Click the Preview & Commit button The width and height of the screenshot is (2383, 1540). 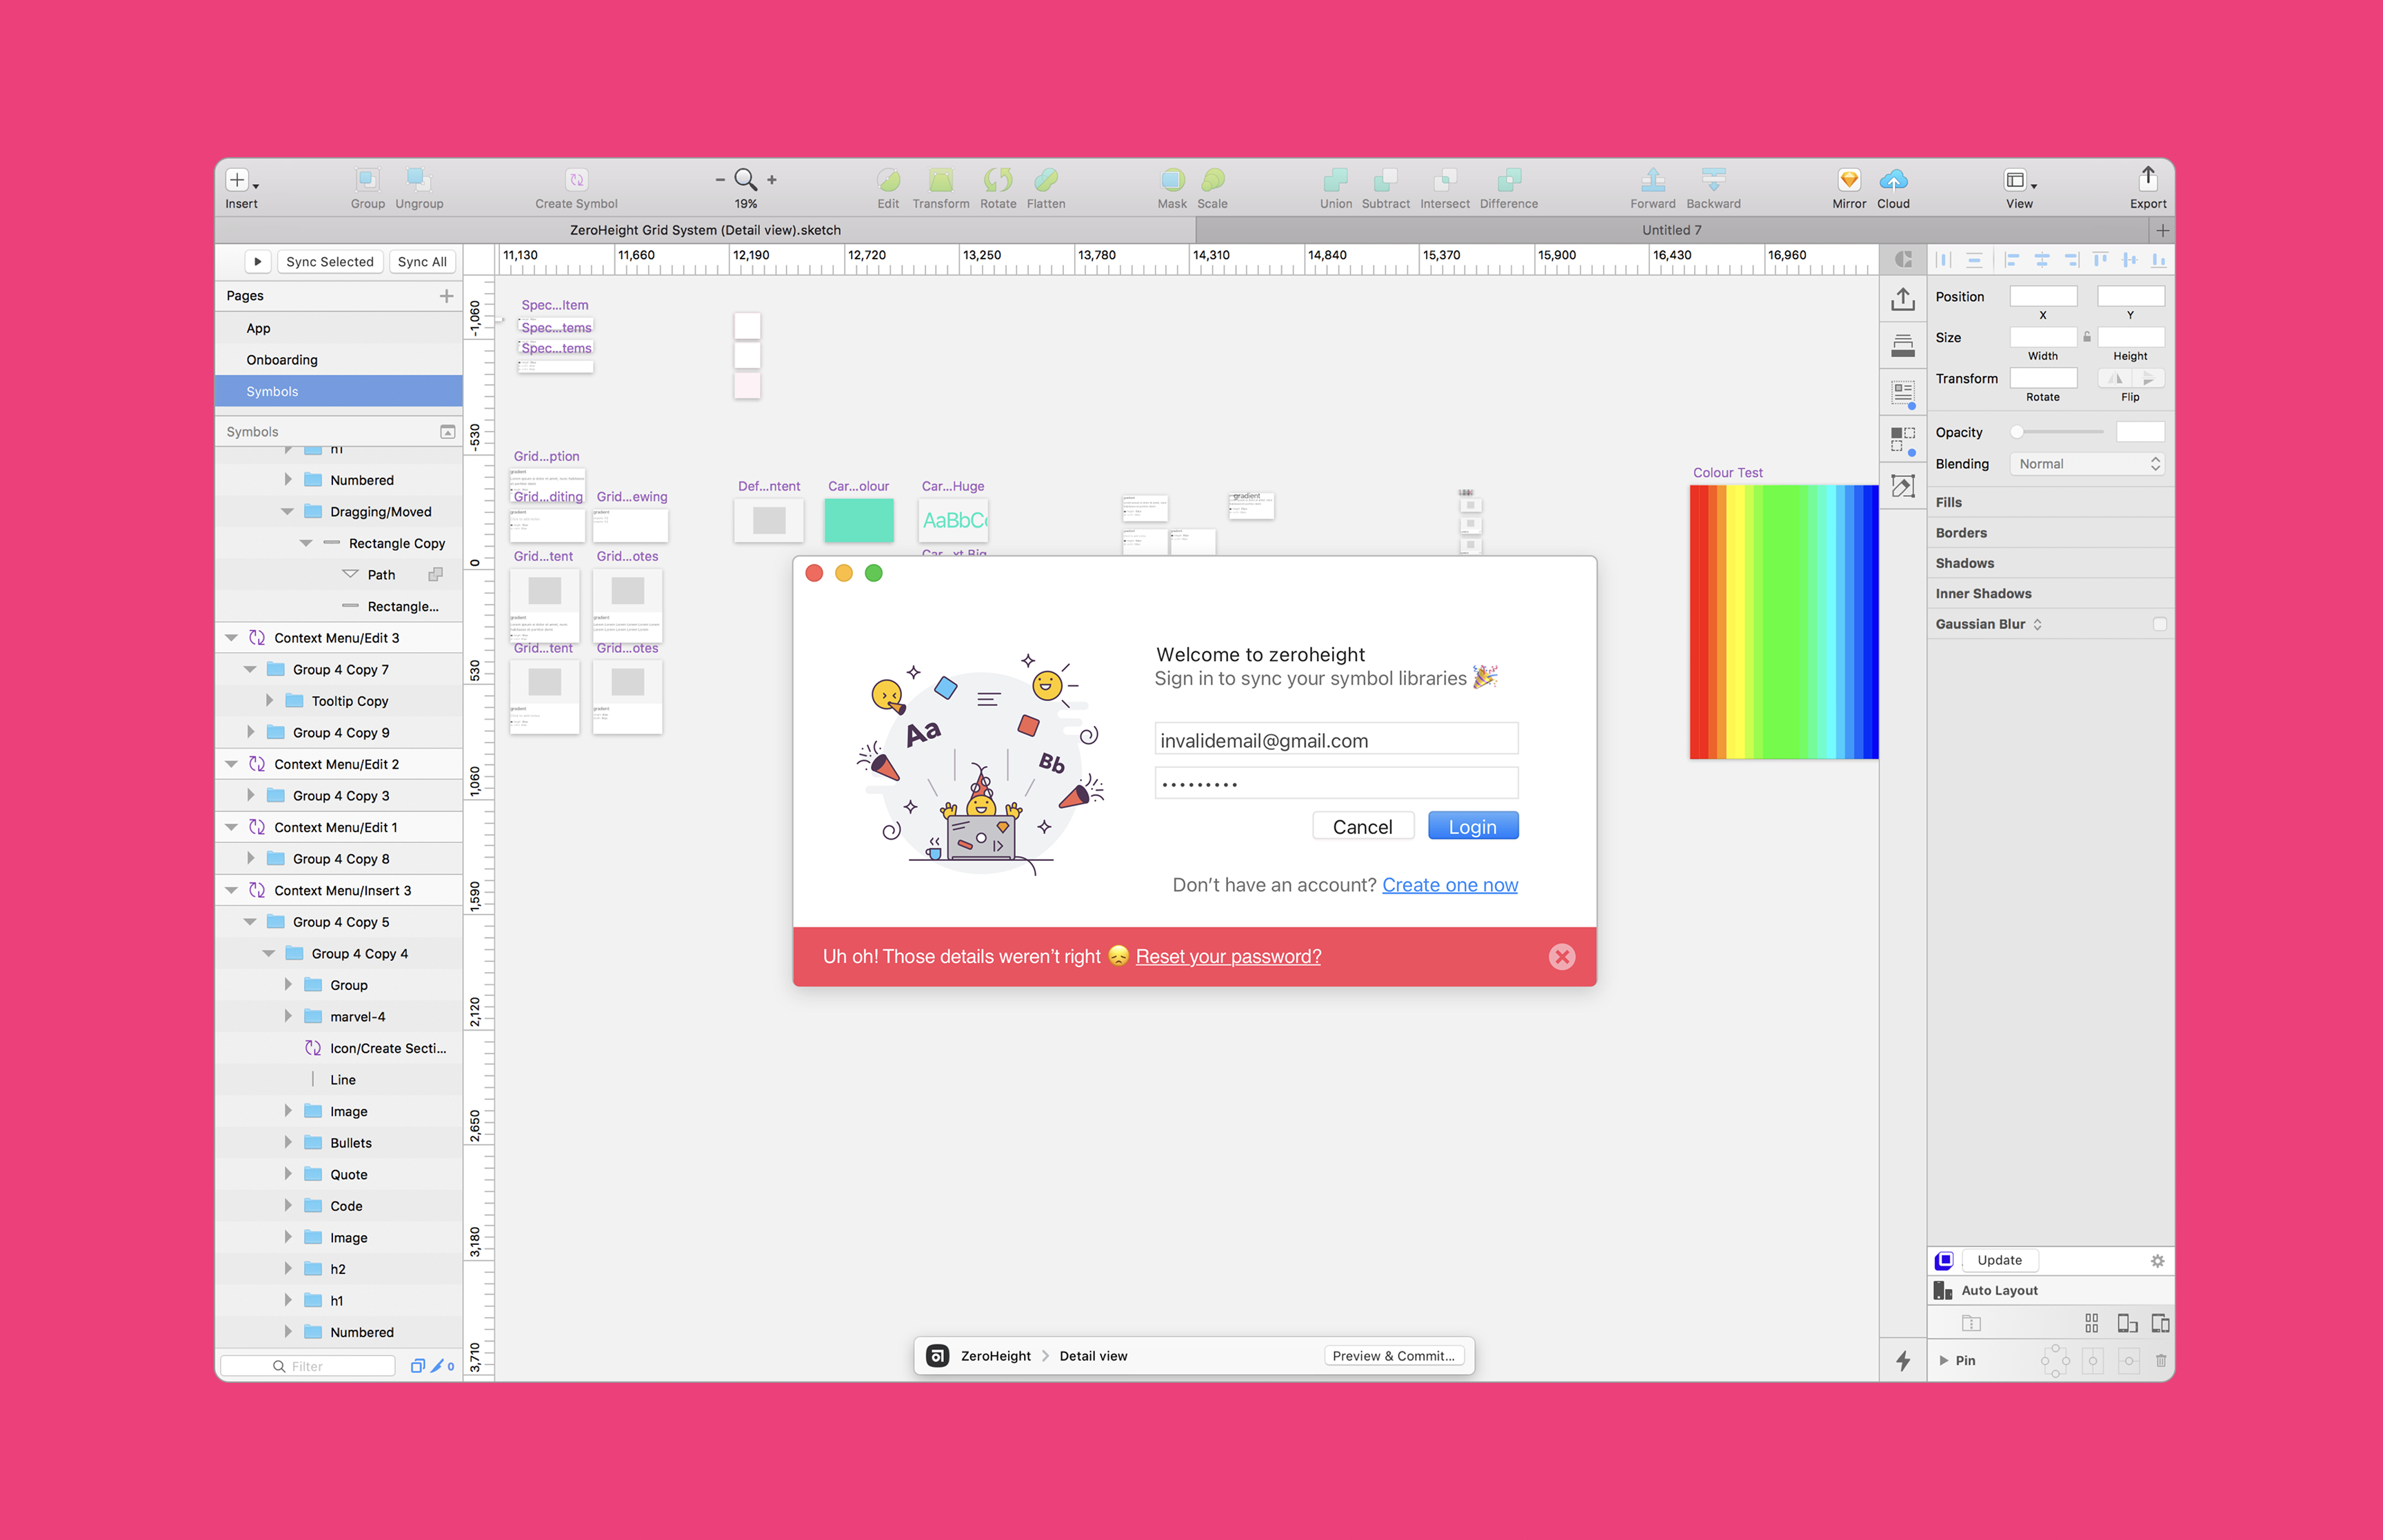(x=1394, y=1356)
